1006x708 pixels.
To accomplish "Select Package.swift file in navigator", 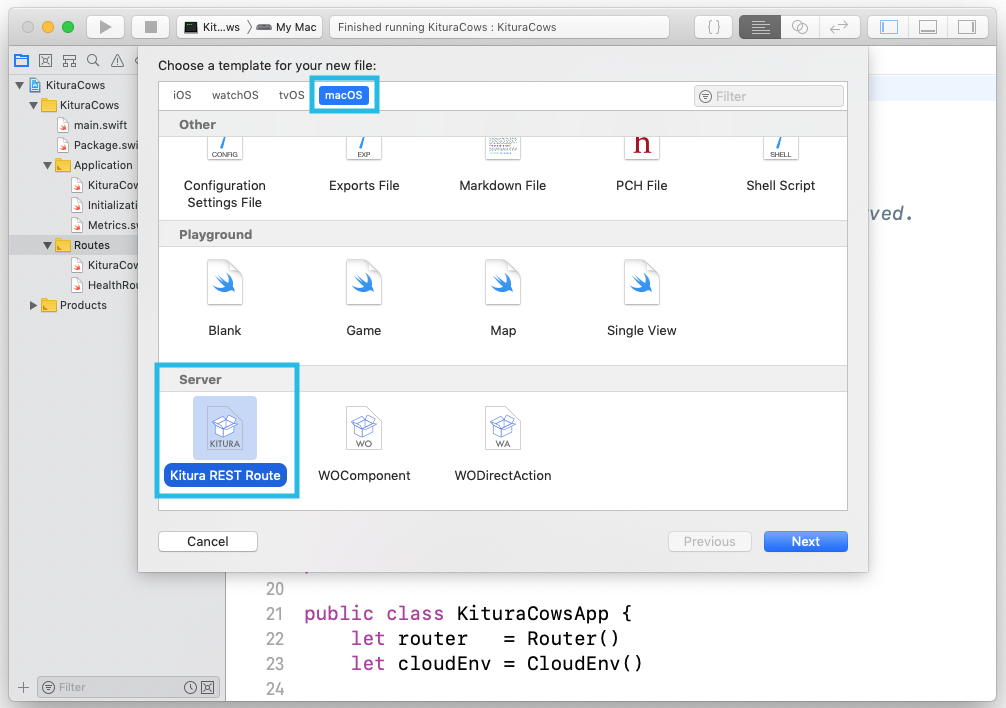I will point(97,145).
